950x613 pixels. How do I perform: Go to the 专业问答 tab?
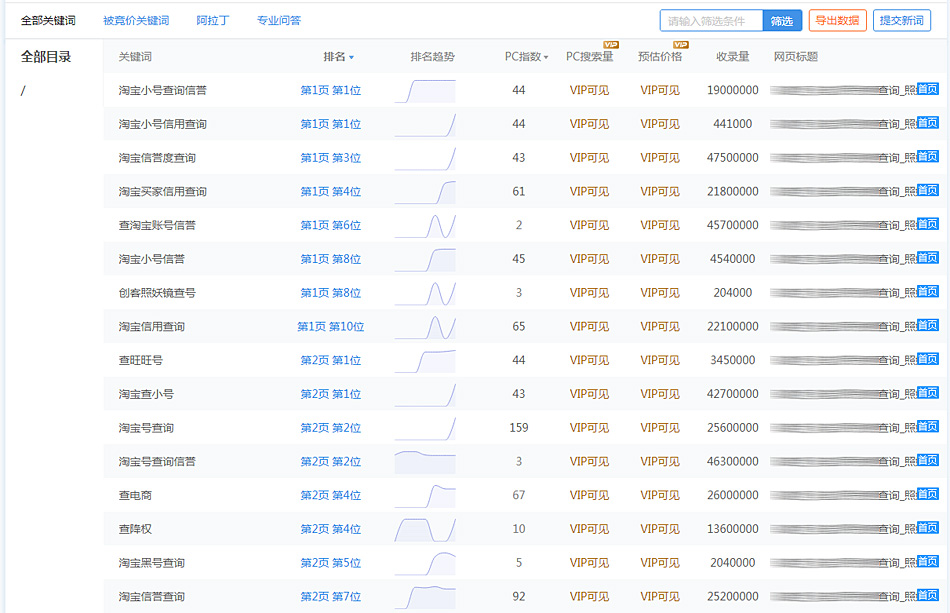[x=279, y=21]
